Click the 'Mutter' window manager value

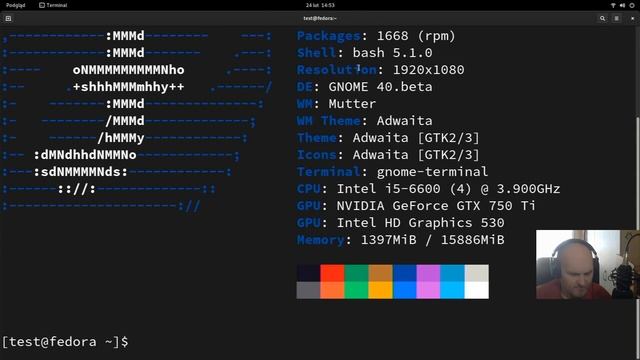(x=352, y=104)
